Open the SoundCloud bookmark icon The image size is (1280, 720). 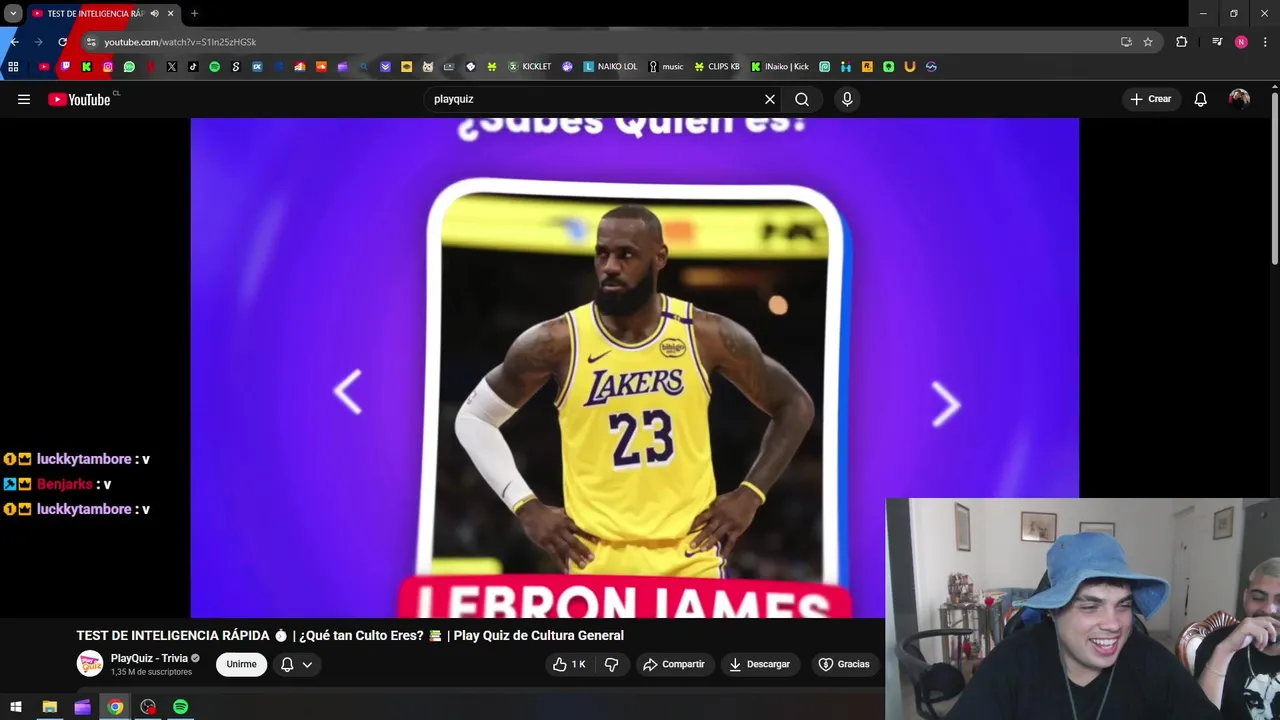point(321,67)
